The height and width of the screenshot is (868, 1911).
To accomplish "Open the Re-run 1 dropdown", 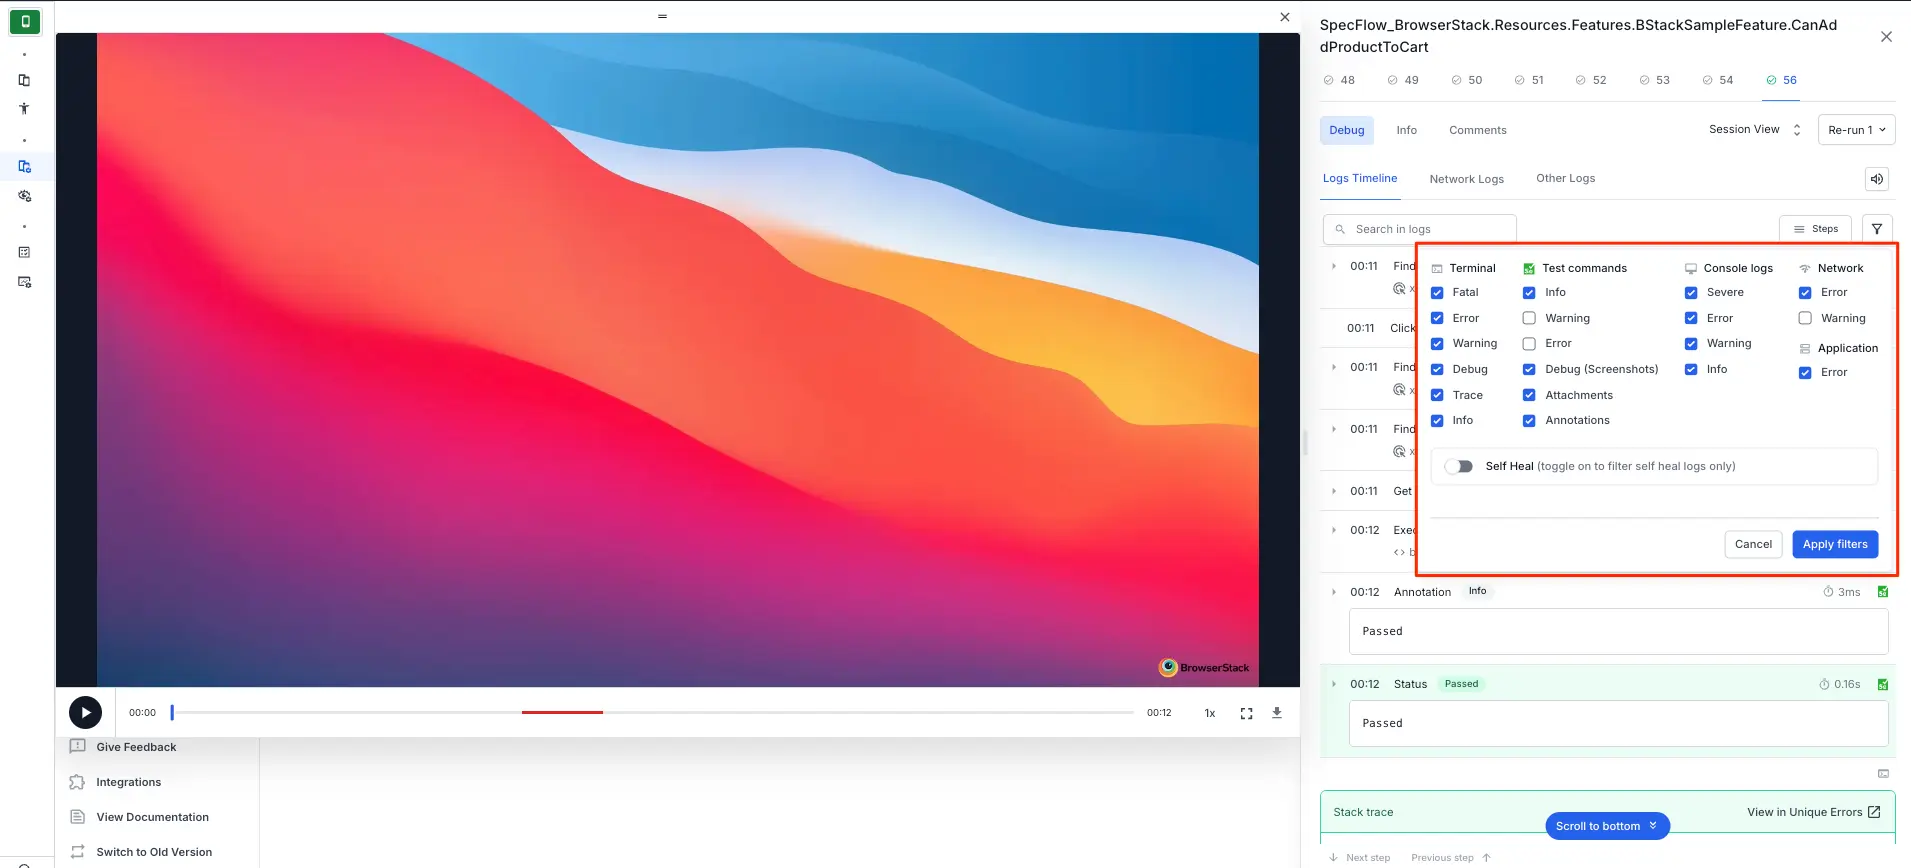I will (1856, 130).
